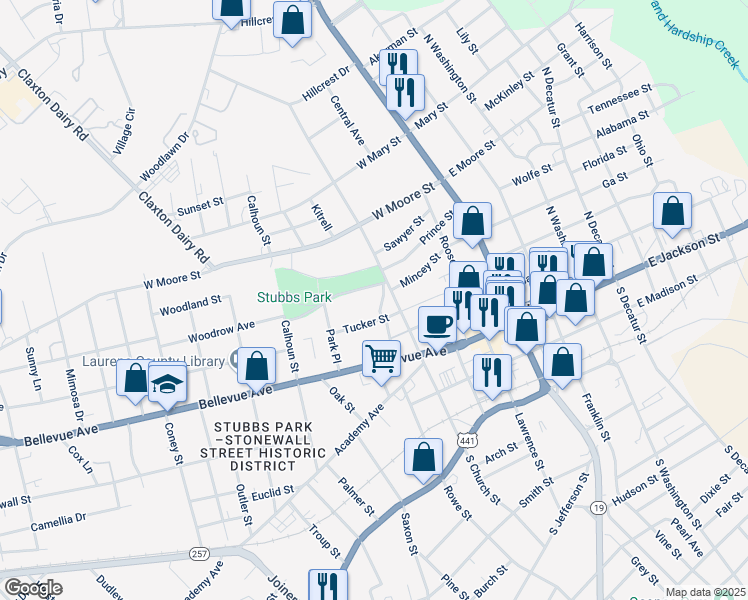748x600 pixels.
Task: Open the graduation cap school marker
Action: pos(167,383)
